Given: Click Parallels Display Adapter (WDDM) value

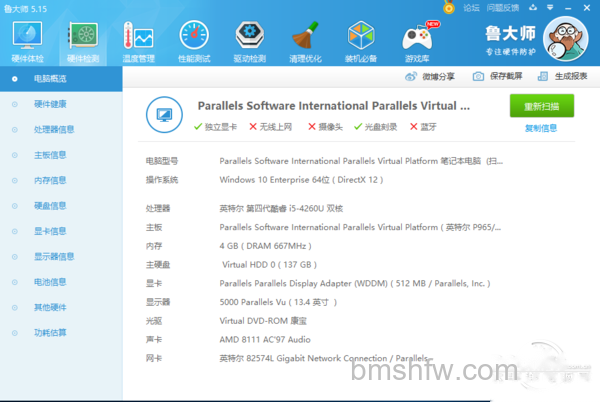Looking at the screenshot, I should pyautogui.click(x=355, y=283).
